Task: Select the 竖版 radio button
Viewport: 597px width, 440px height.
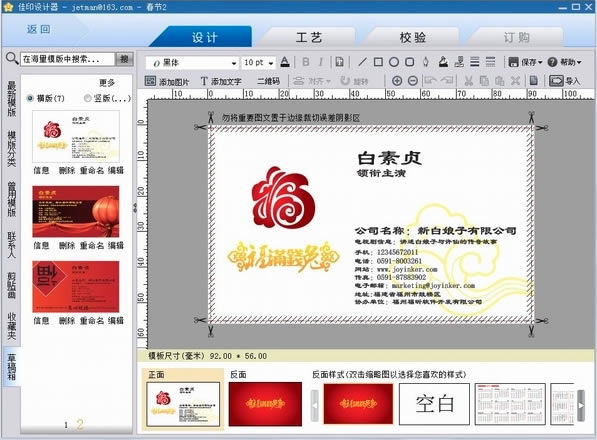Action: pyautogui.click(x=87, y=98)
